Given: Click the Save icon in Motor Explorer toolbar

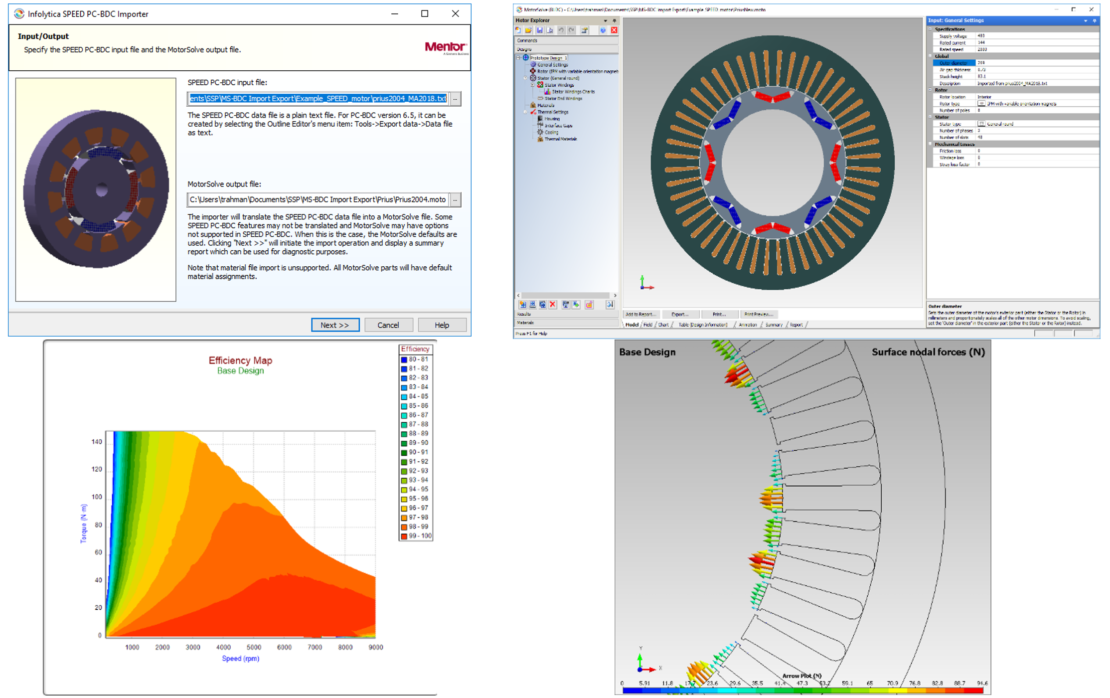Looking at the screenshot, I should (x=540, y=30).
